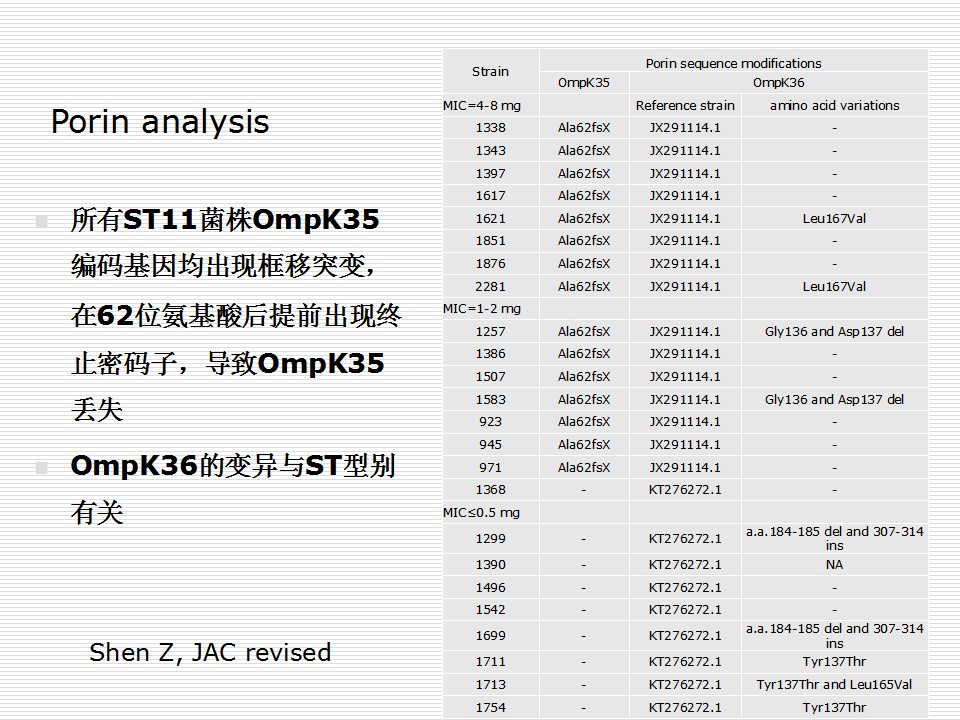Click 'Ala62fsX' in the 971 row

point(583,468)
